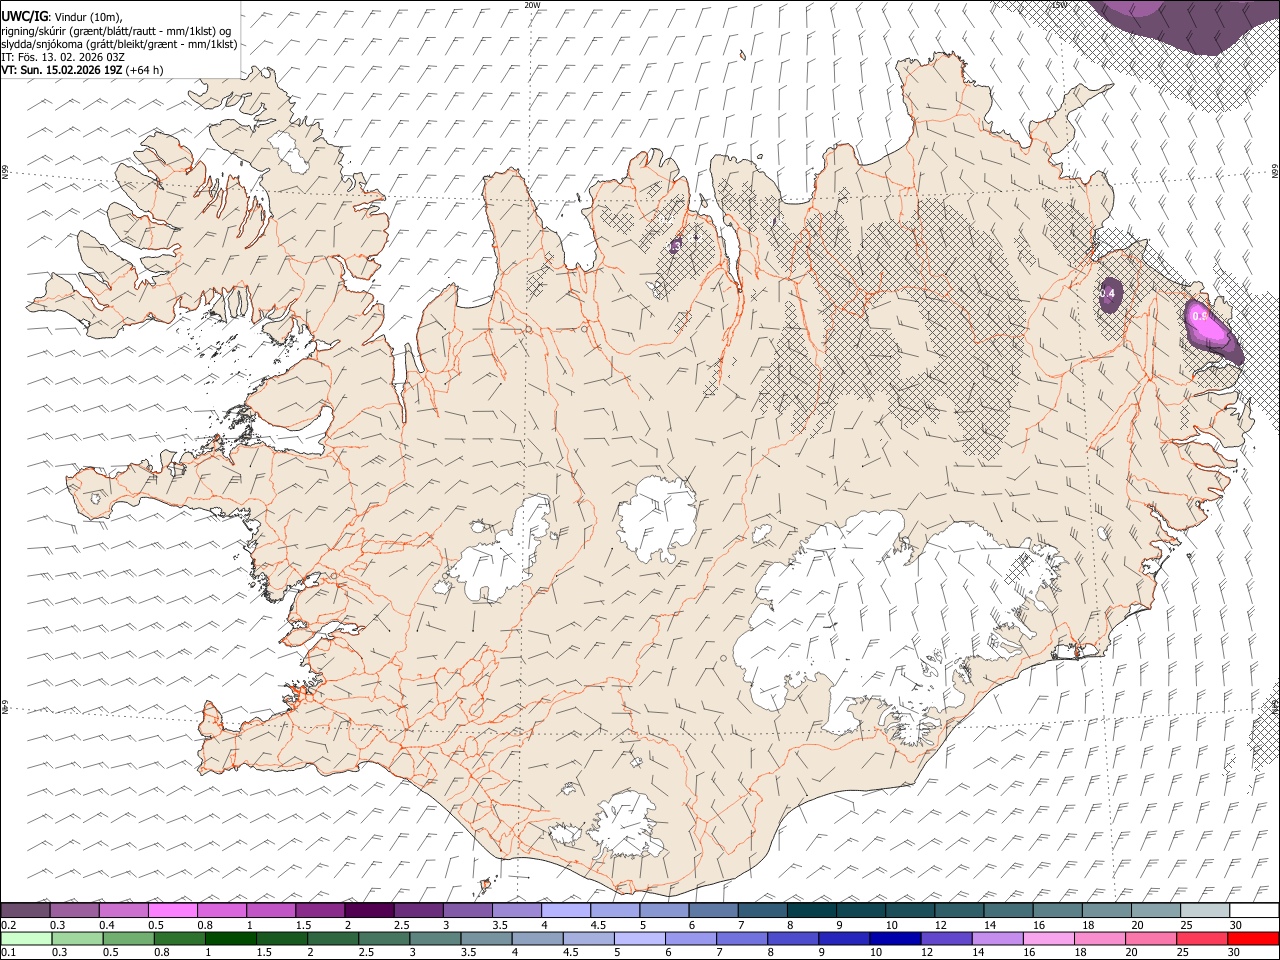Select lower-scale bright red swatch after 30
Viewport: 1280px width, 960px height.
[x=1254, y=938]
